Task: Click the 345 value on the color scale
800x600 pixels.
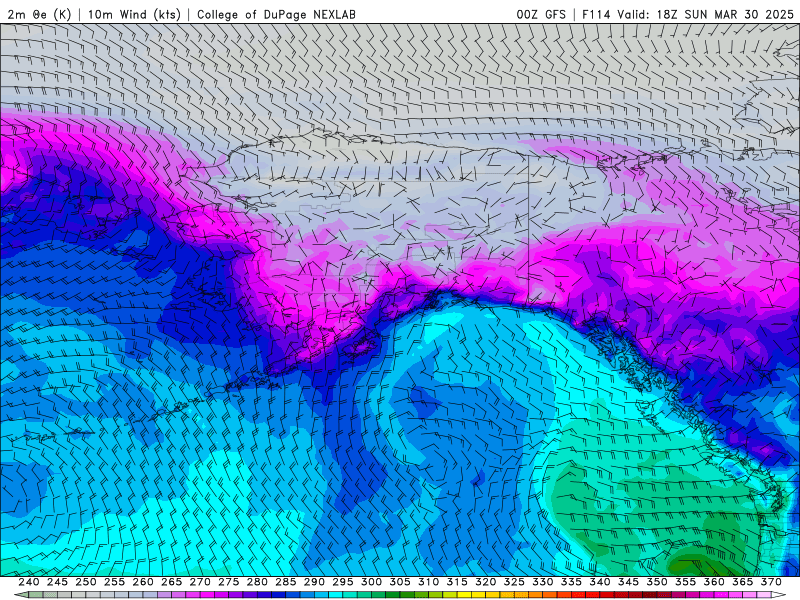Action: coord(629,582)
